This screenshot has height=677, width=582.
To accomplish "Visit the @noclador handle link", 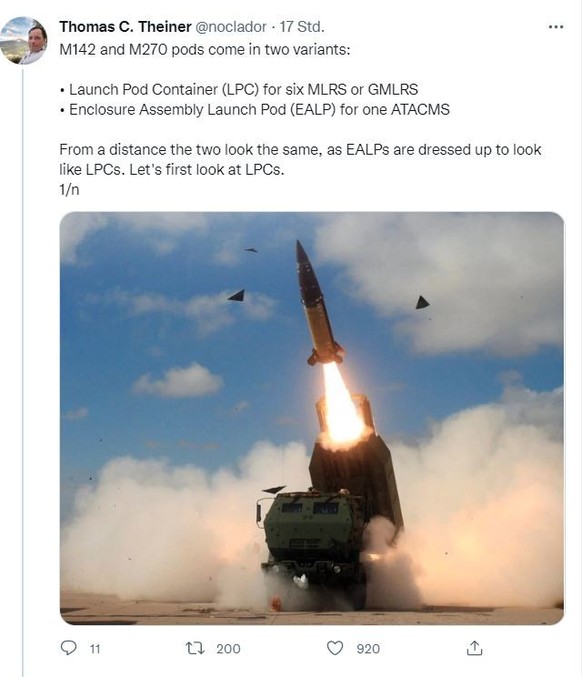I will (231, 27).
